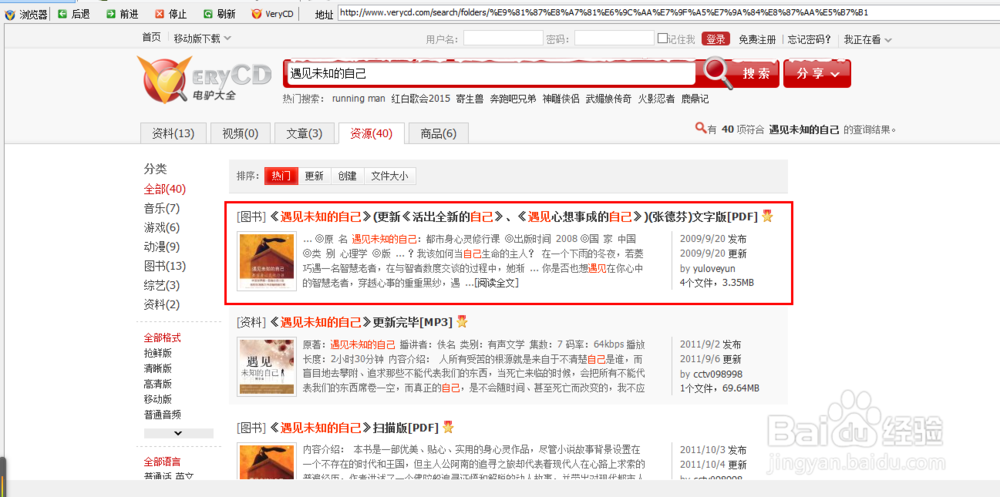Switch to the 商品(6) tab
This screenshot has height=497, width=1000.
(438, 133)
